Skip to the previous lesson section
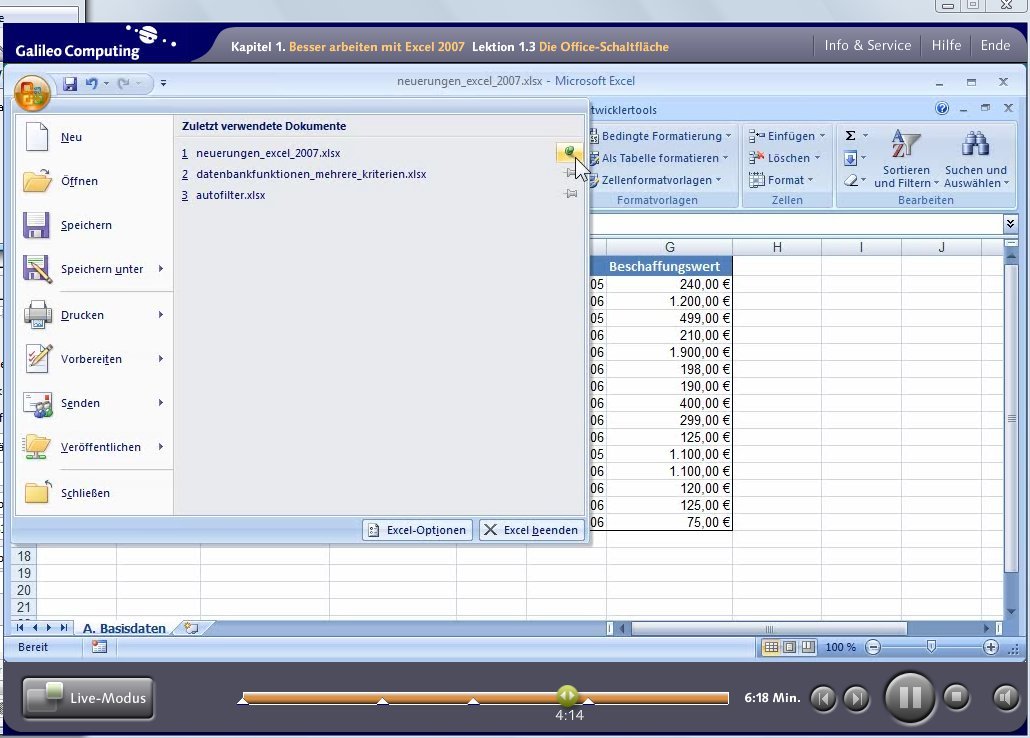The width and height of the screenshot is (1030, 738). [x=823, y=698]
